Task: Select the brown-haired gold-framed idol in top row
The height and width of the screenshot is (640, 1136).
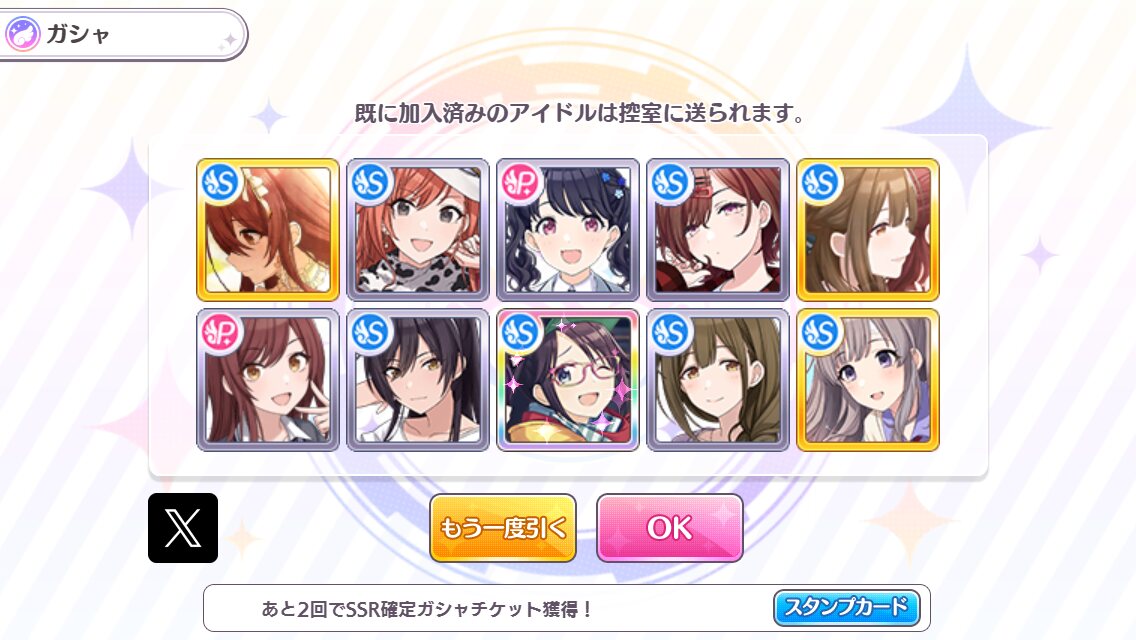Action: tap(868, 230)
